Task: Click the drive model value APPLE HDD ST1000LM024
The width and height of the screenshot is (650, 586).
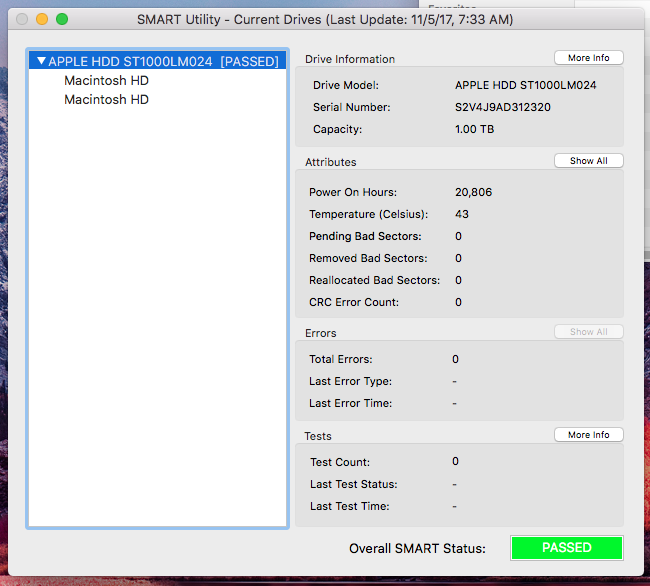Action: (x=526, y=85)
